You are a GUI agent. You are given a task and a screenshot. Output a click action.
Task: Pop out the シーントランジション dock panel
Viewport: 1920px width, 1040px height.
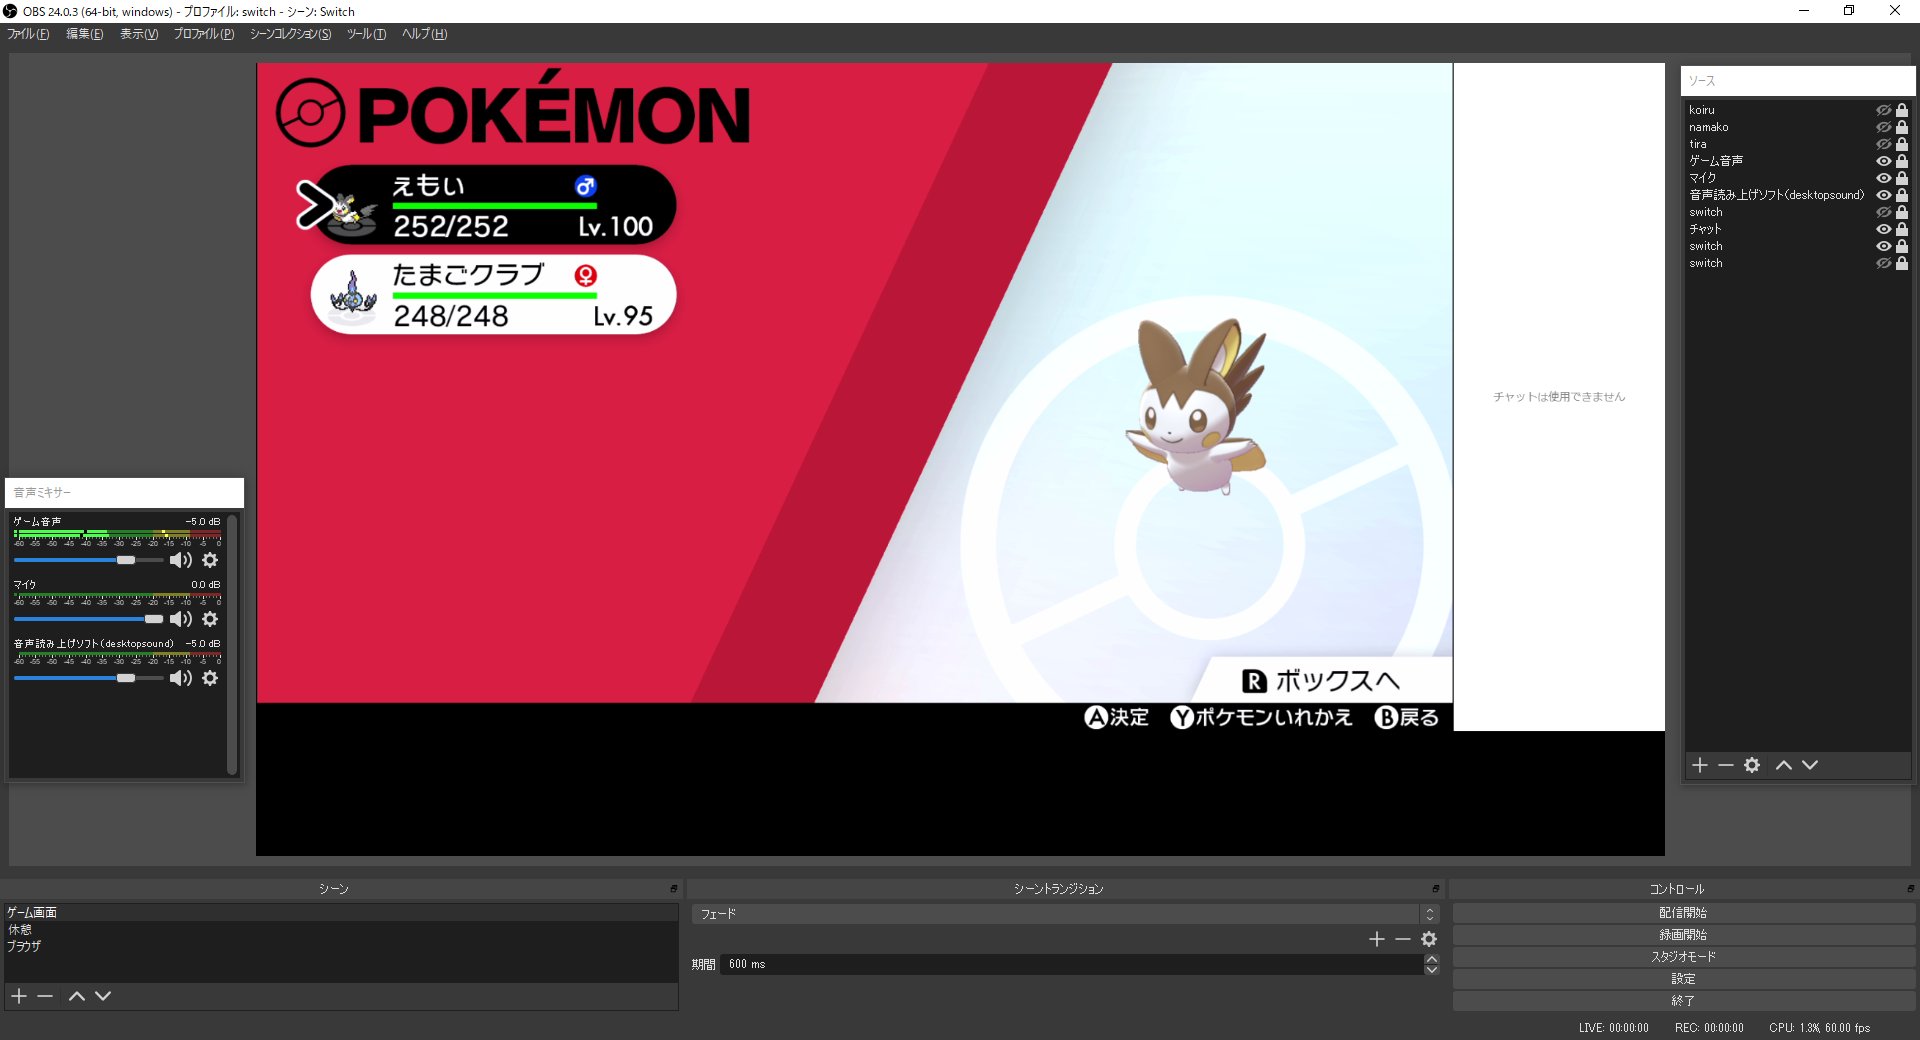coord(1435,889)
